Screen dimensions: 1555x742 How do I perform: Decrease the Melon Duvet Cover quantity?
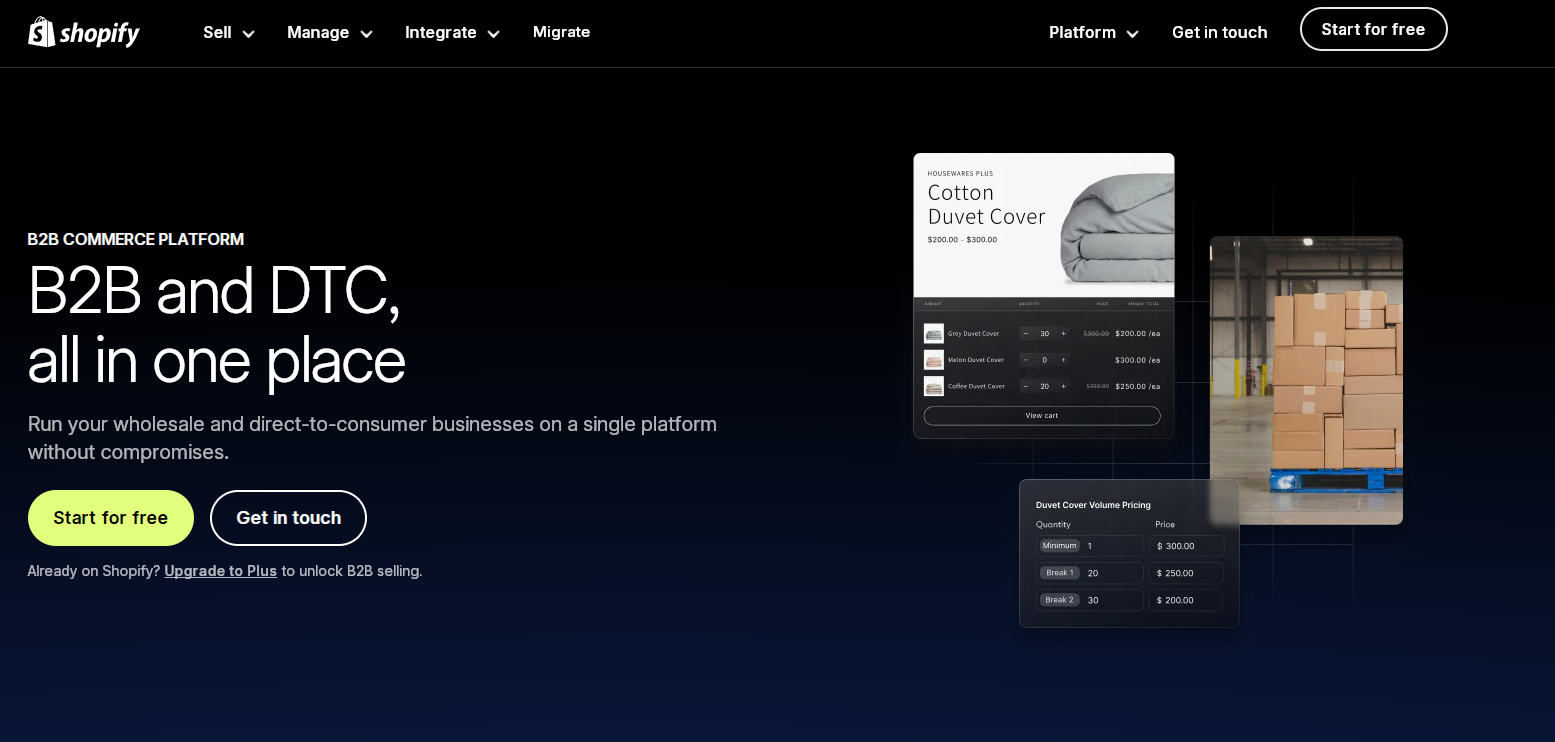[1026, 360]
